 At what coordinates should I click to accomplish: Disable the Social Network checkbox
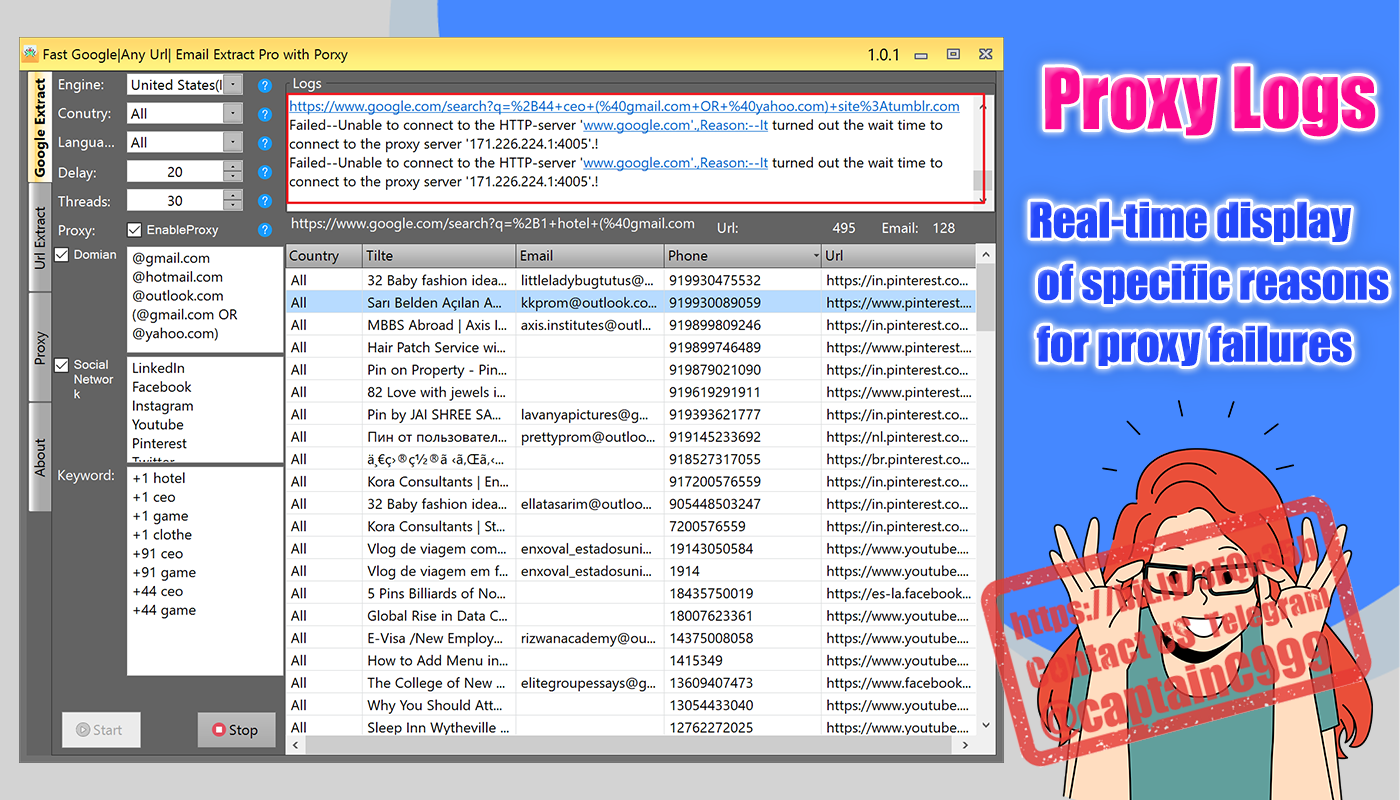click(62, 365)
